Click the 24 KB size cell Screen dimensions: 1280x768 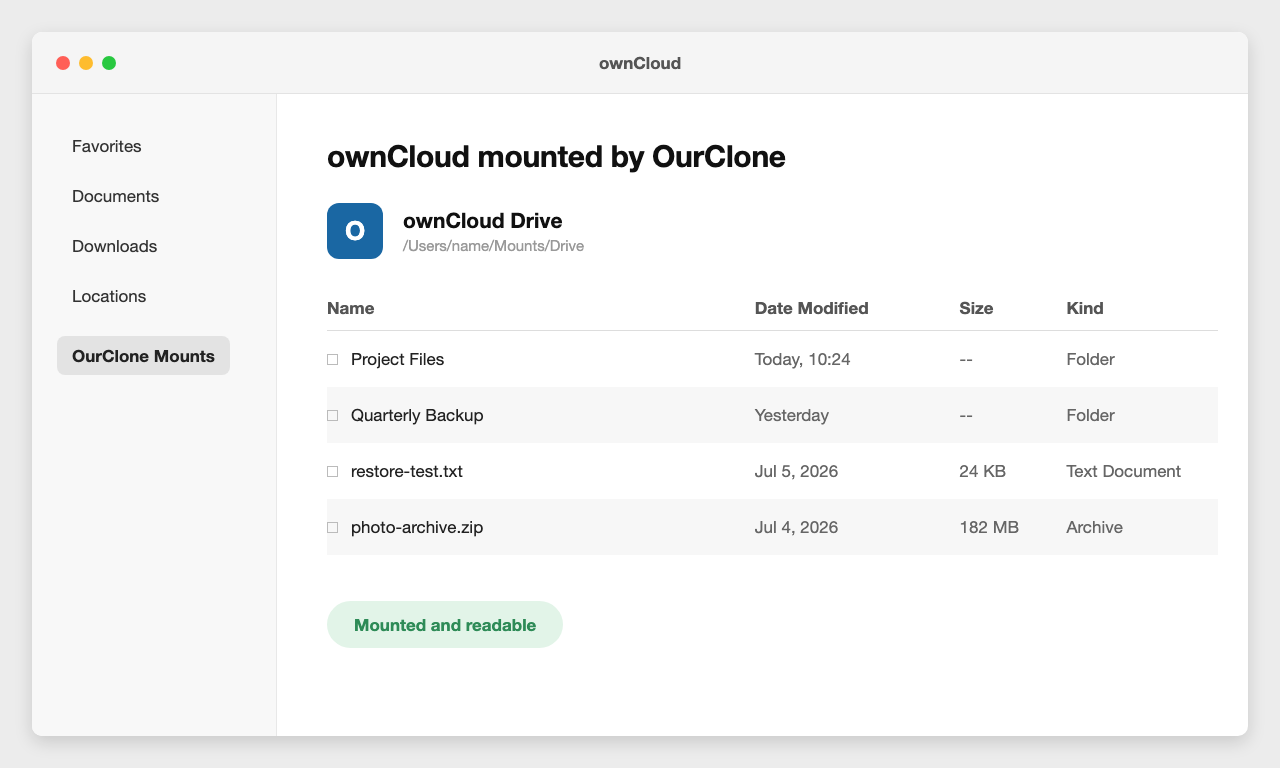[983, 471]
